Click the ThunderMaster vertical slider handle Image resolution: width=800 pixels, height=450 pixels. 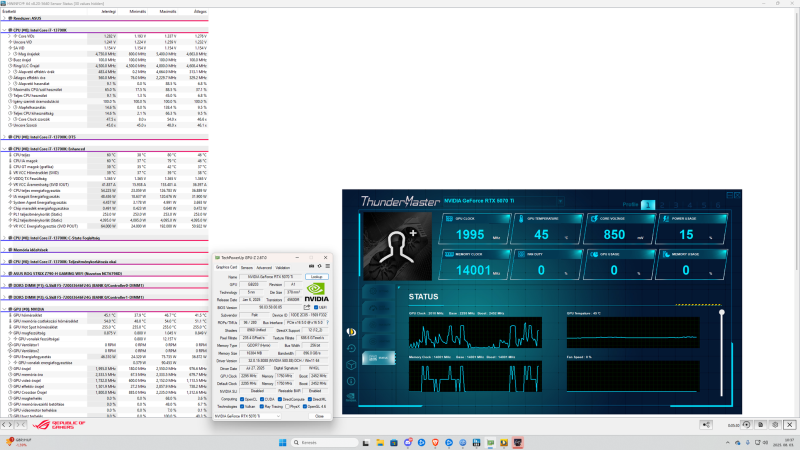721,312
